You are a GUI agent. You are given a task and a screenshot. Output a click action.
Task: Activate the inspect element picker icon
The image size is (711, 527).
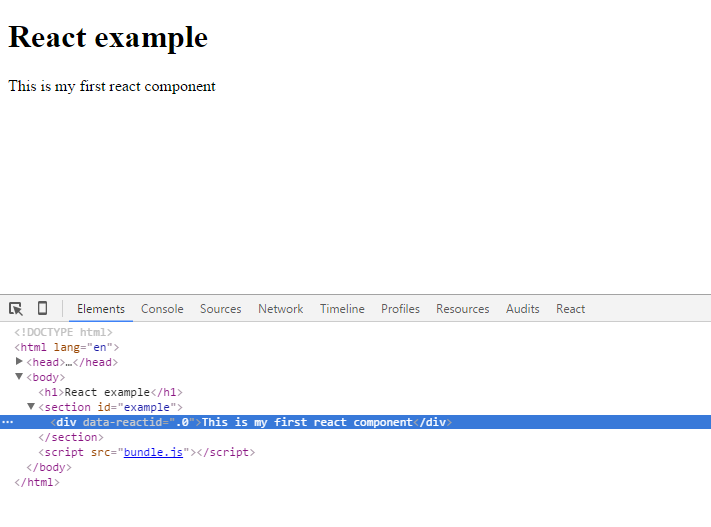(x=16, y=309)
